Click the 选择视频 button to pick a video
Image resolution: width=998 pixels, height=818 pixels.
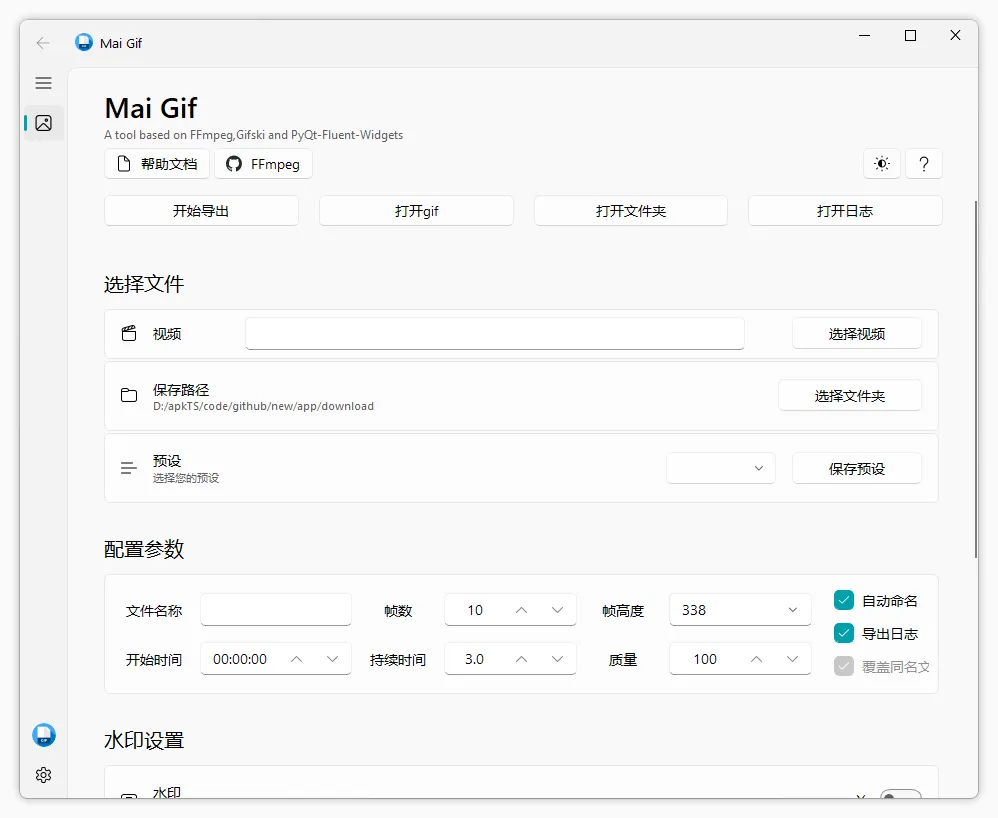click(856, 333)
